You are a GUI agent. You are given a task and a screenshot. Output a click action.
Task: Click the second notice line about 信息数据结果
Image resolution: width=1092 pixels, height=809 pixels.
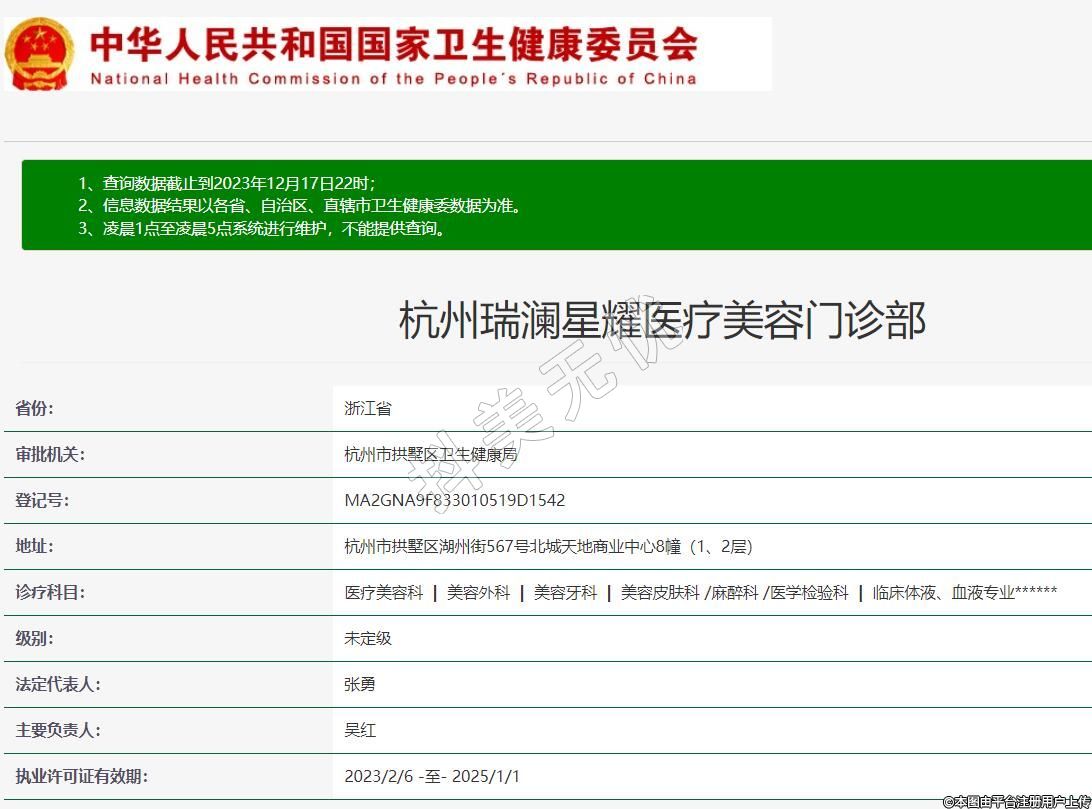[312, 206]
